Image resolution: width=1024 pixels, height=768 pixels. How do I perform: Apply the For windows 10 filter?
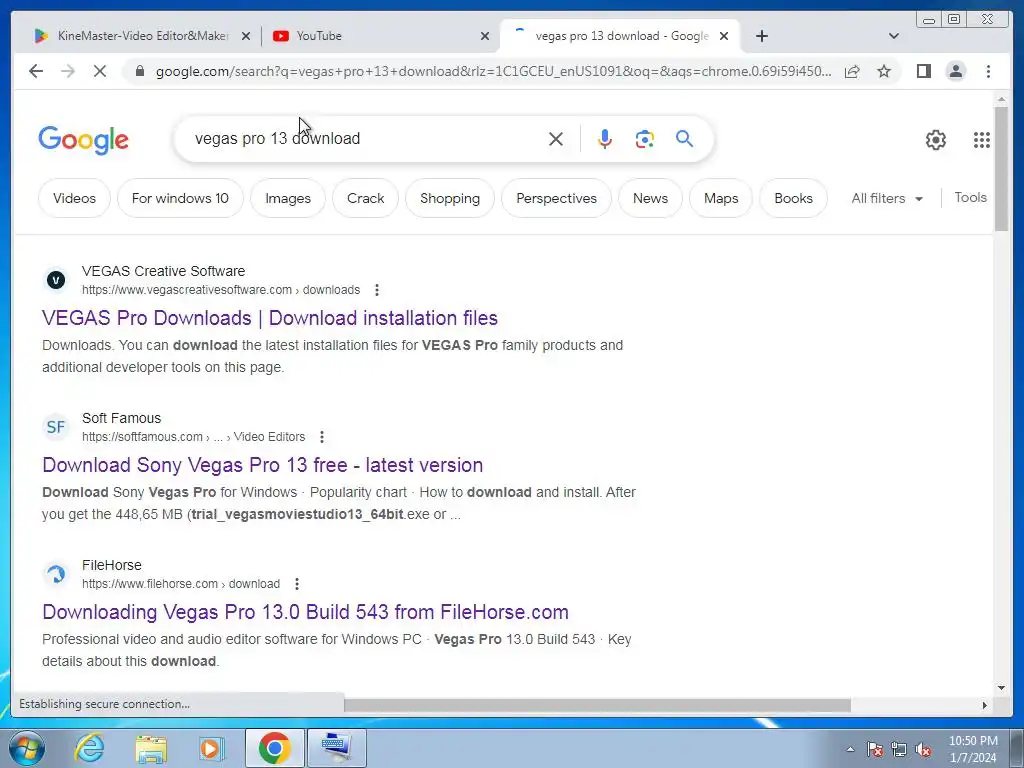click(180, 199)
